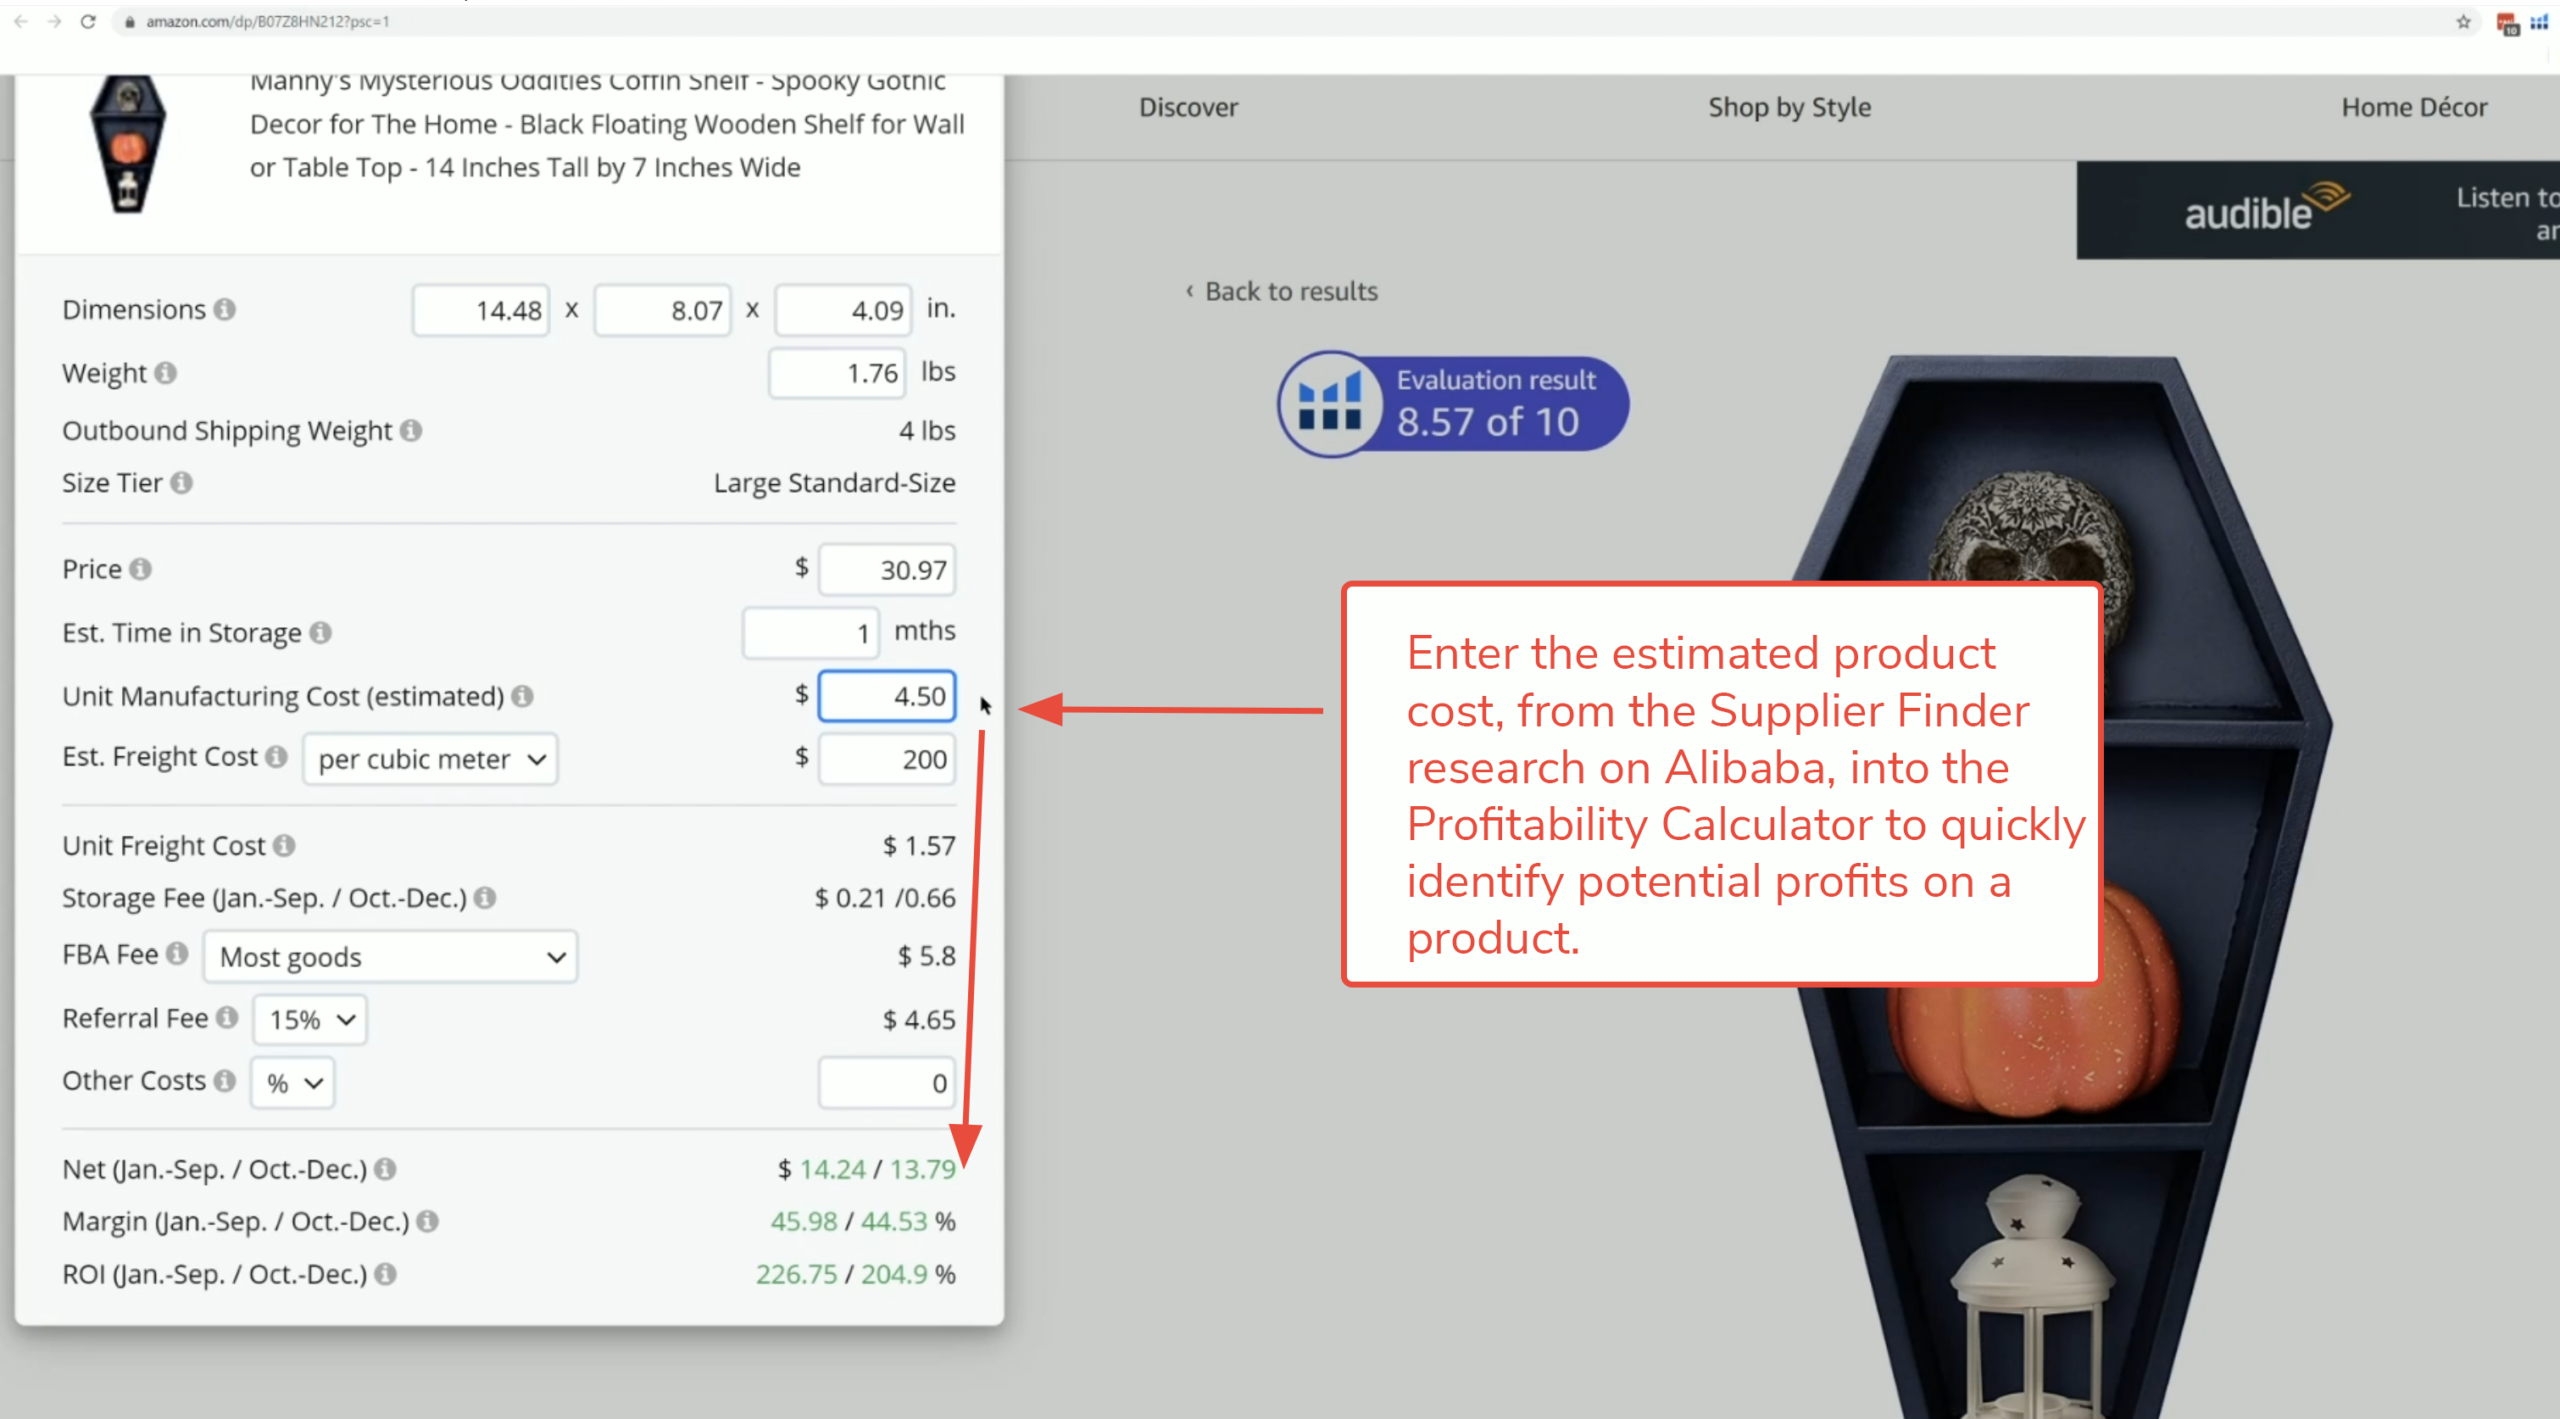Viewport: 2560px width, 1419px height.
Task: Click the Price input field
Action: pyautogui.click(x=886, y=570)
